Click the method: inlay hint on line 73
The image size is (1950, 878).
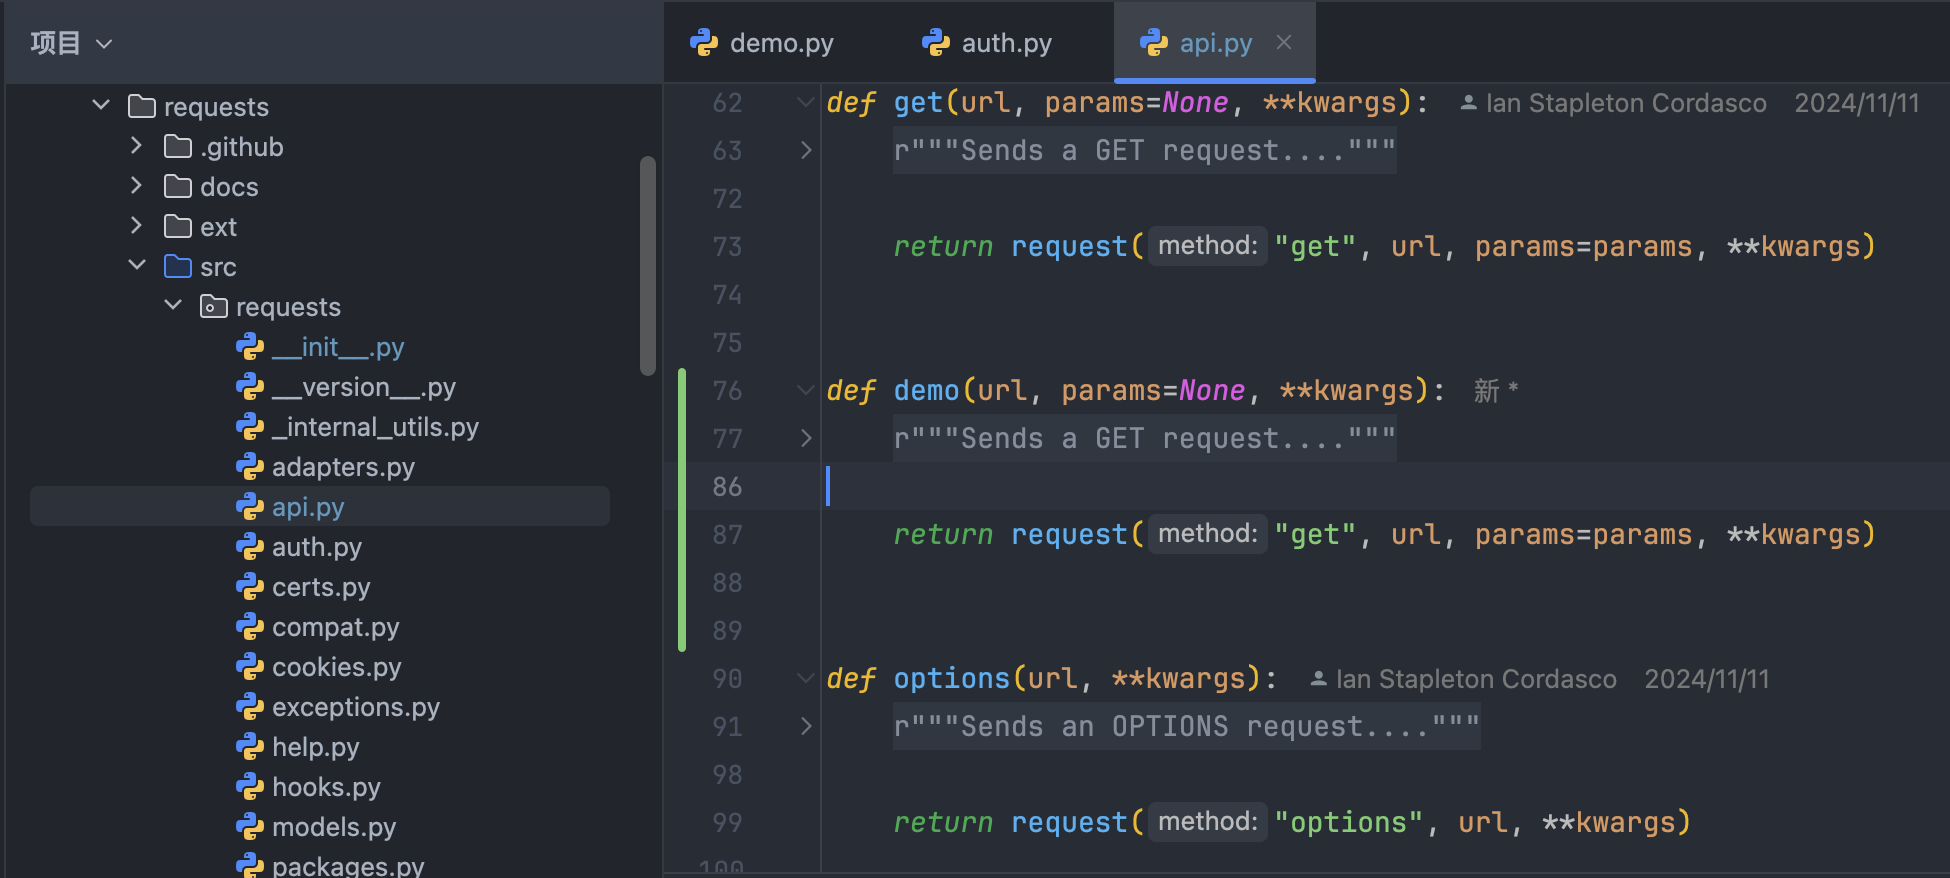pos(1207,246)
